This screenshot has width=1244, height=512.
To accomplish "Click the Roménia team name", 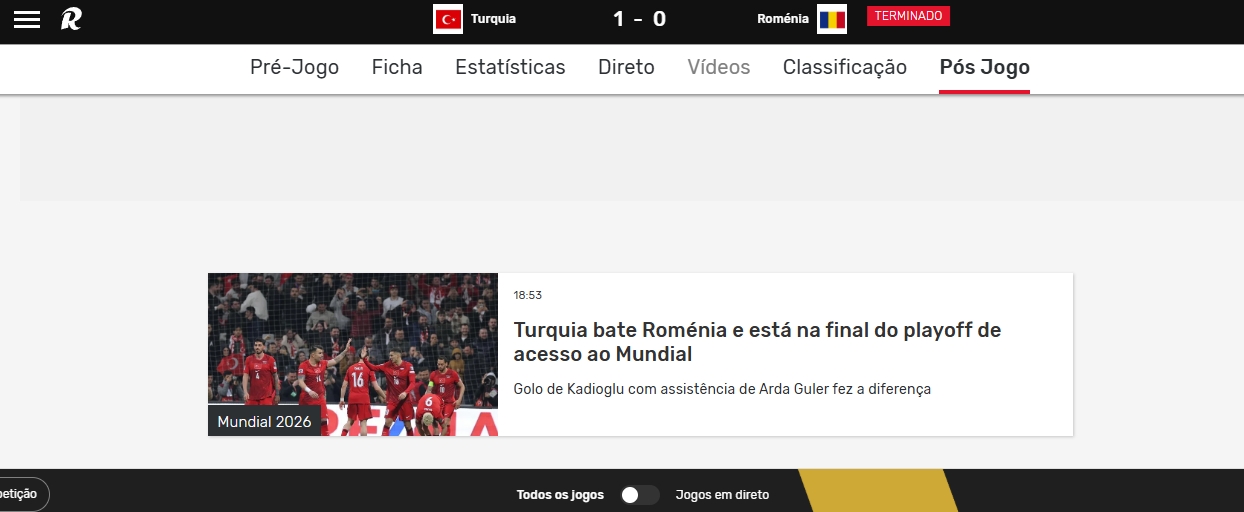I will coord(783,19).
